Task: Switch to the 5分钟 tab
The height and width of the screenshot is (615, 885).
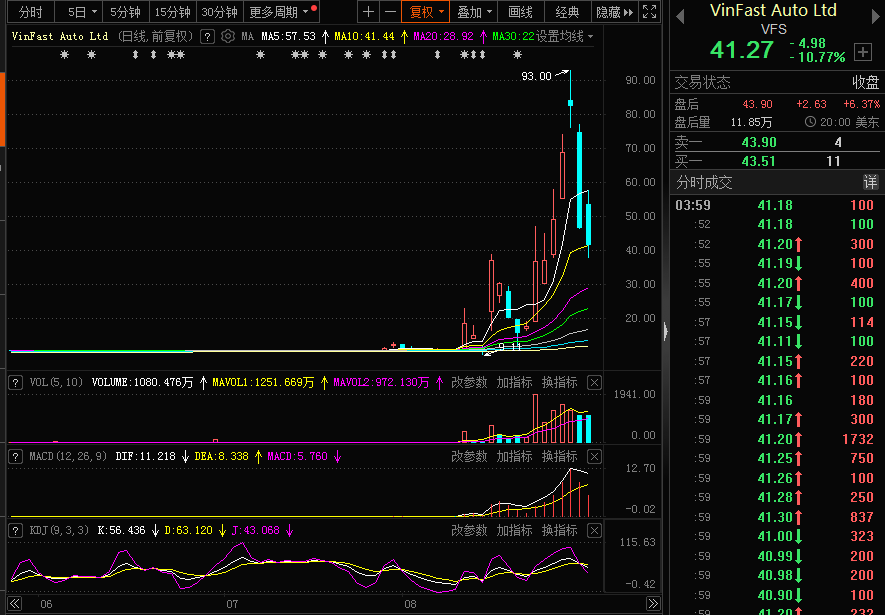Action: tap(125, 12)
